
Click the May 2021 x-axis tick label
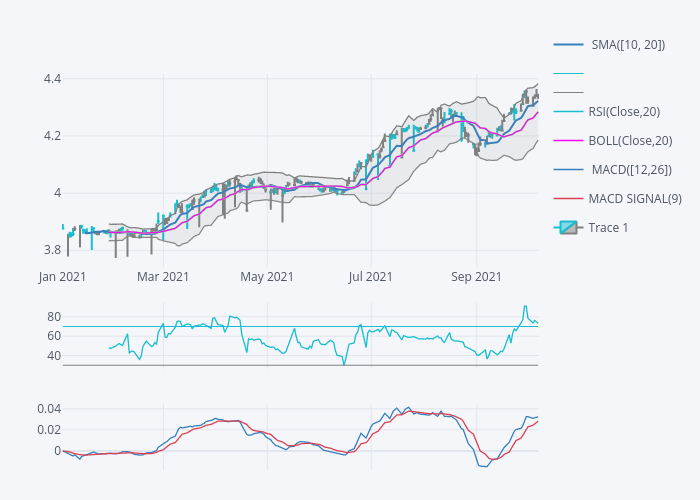tap(267, 277)
